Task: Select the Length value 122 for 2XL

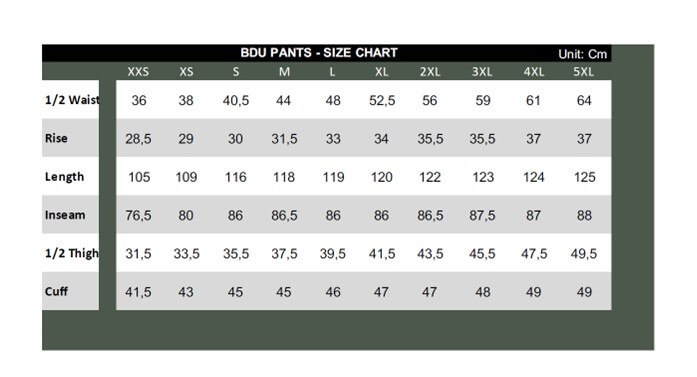Action: tap(430, 177)
